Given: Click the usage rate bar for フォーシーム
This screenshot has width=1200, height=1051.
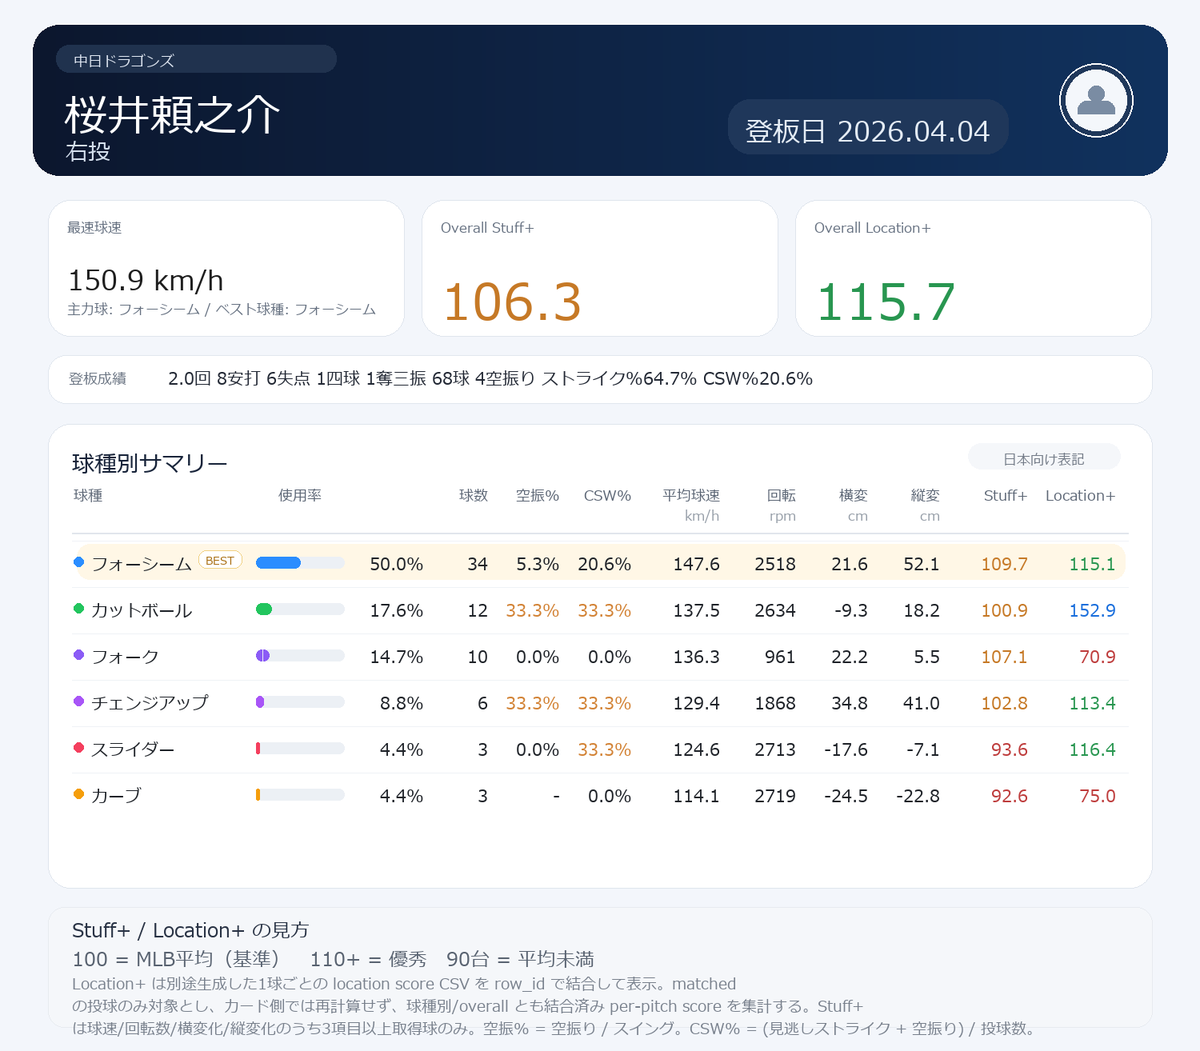Looking at the screenshot, I should coord(300,563).
